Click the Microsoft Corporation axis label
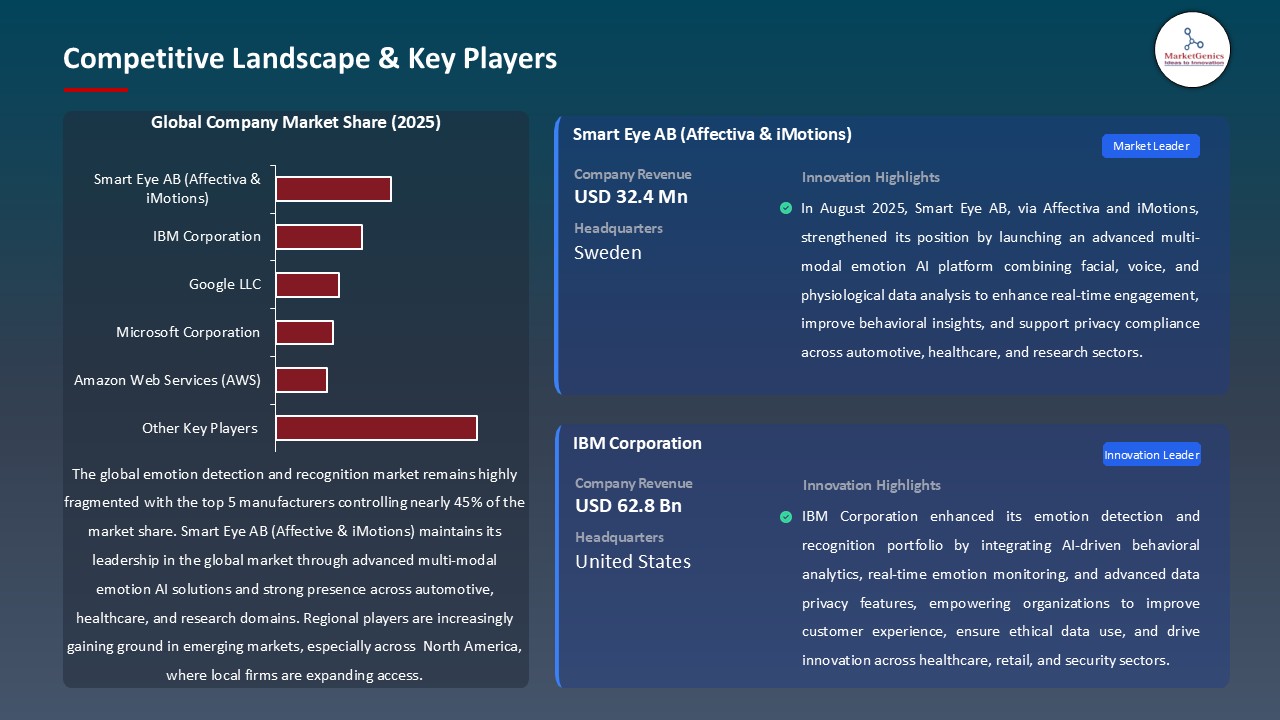This screenshot has width=1280, height=720. click(x=189, y=332)
